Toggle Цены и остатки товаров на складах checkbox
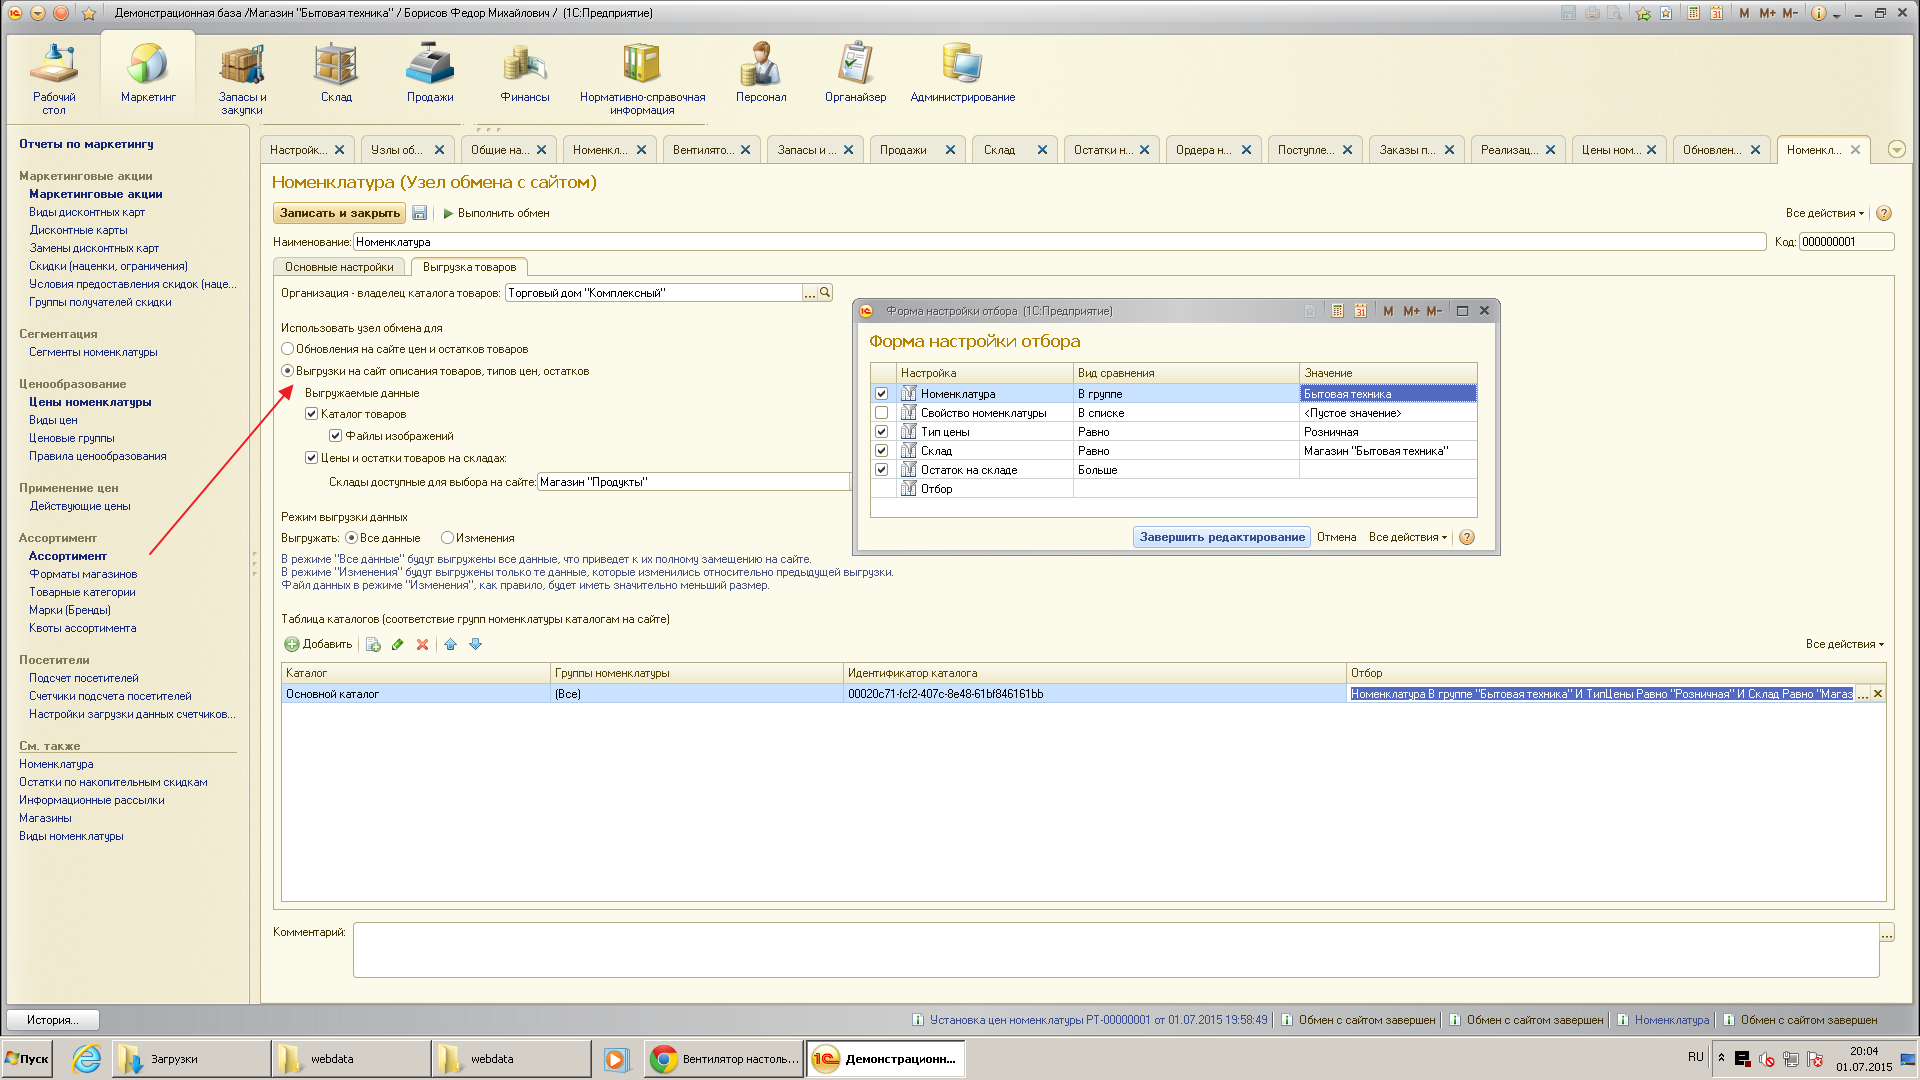The image size is (1920, 1080). (311, 458)
